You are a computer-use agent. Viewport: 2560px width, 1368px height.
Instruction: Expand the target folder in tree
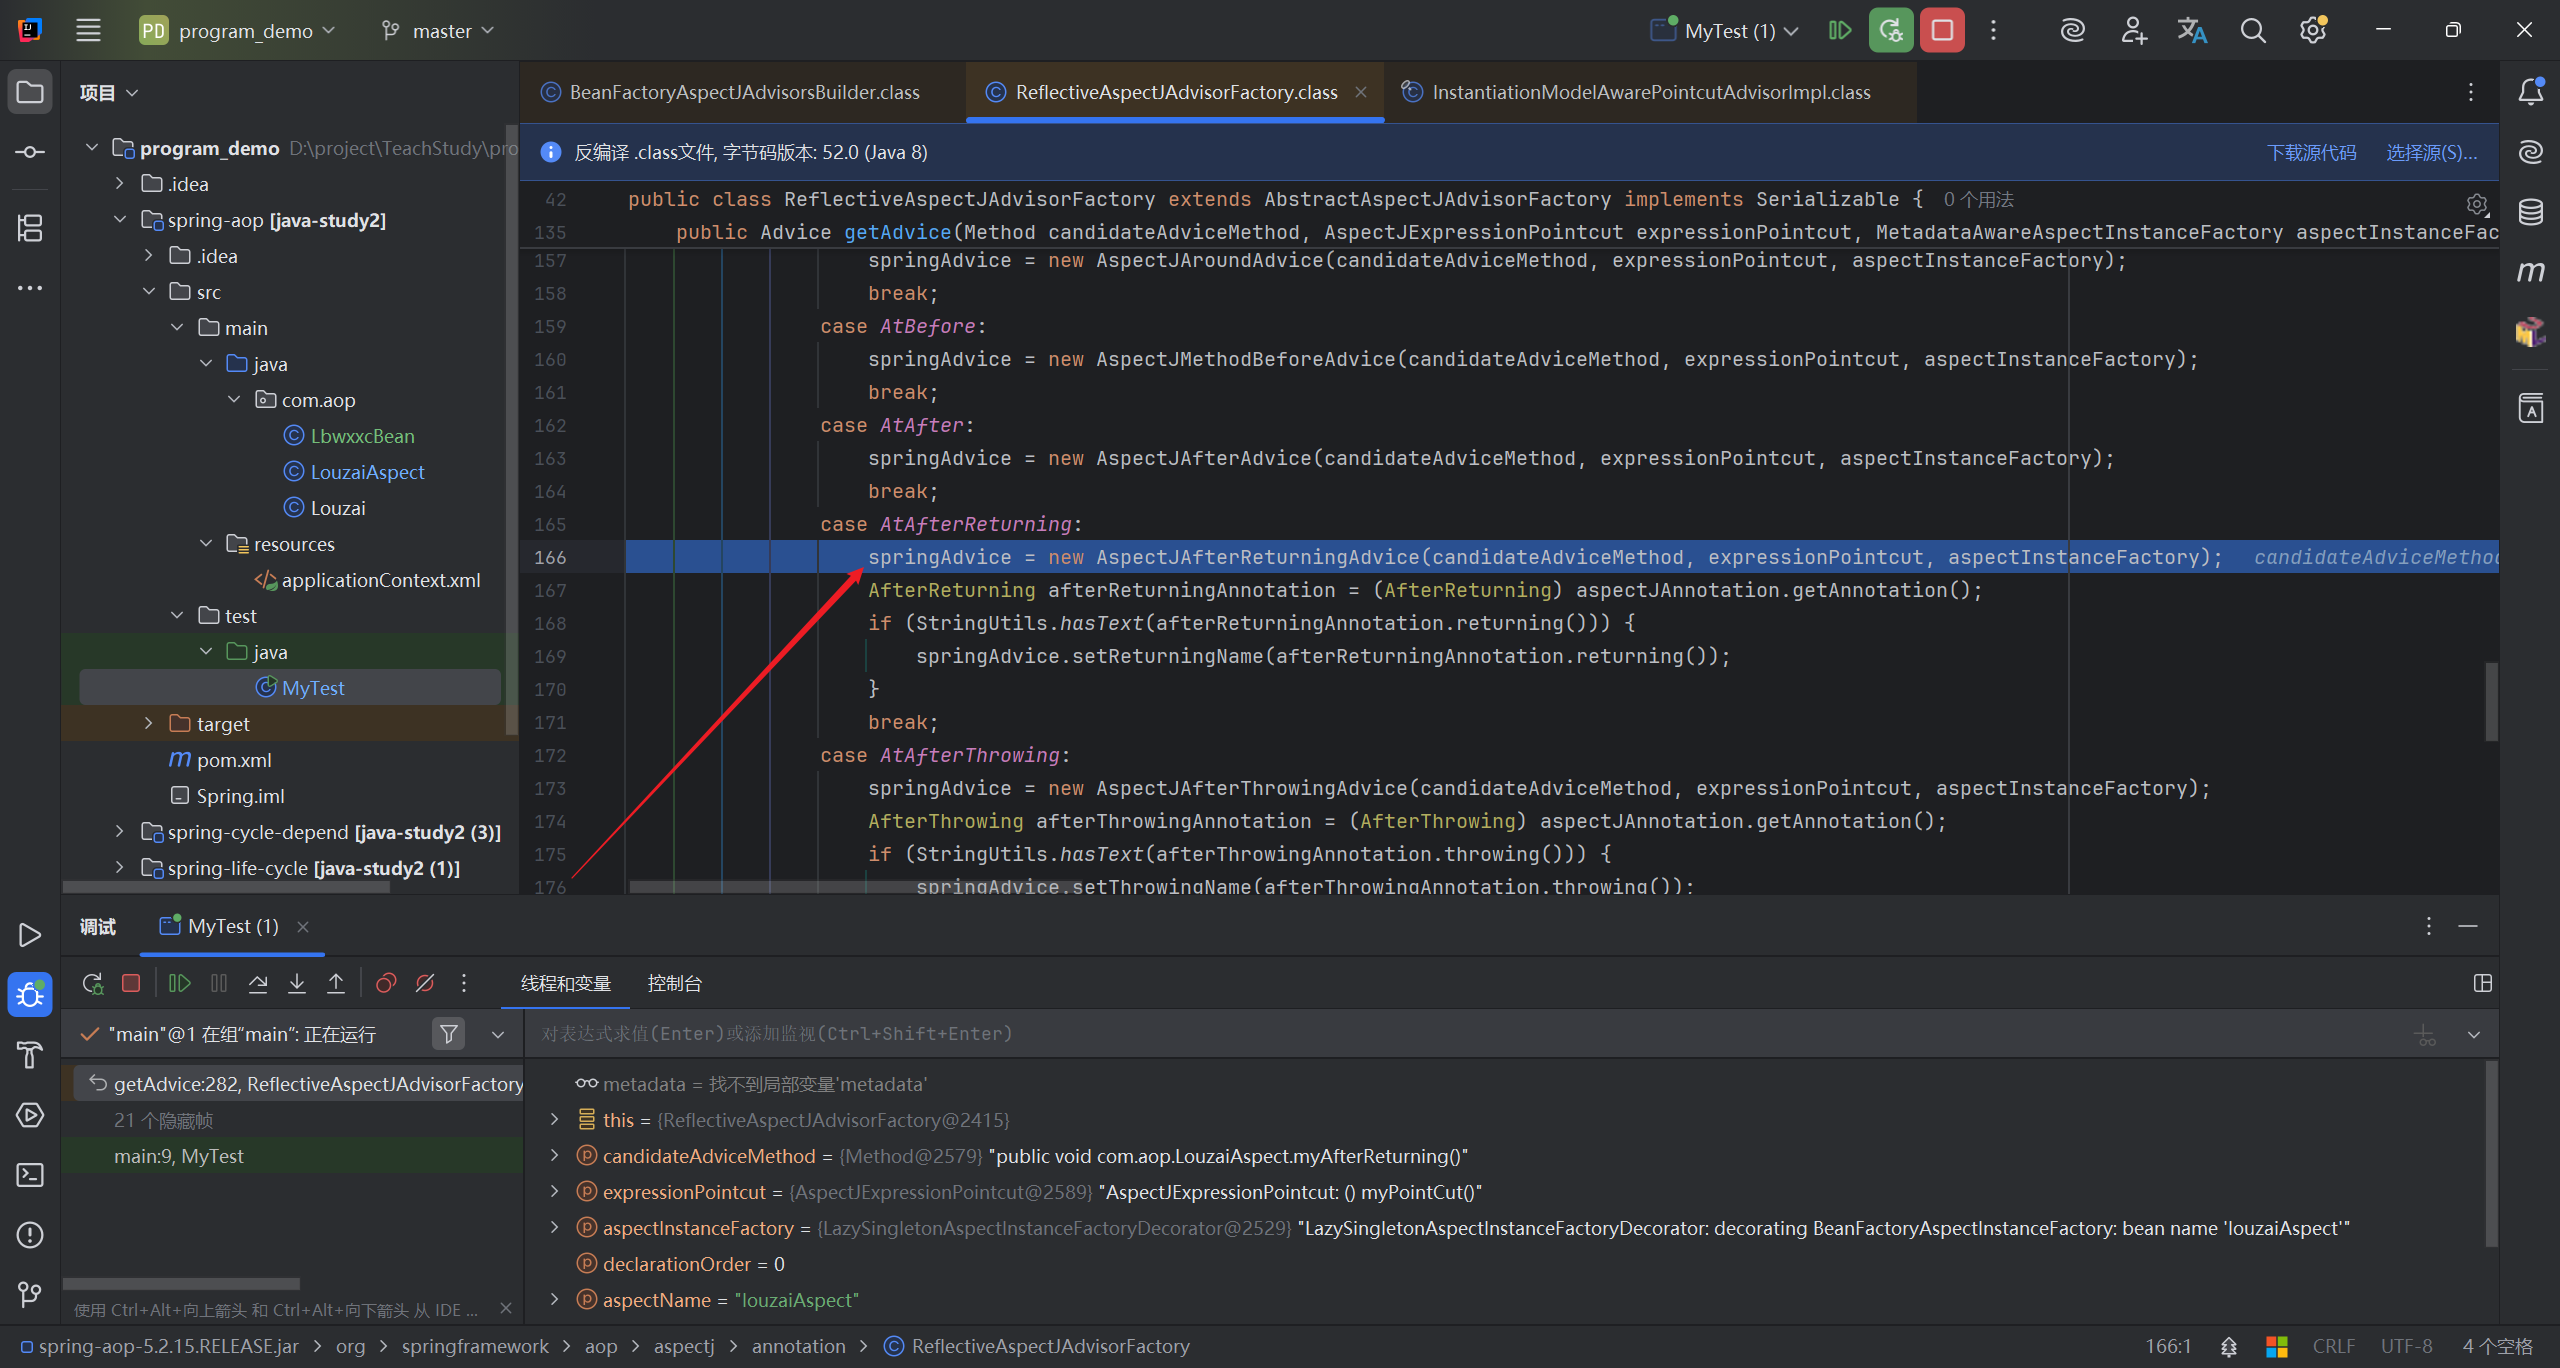pos(149,723)
